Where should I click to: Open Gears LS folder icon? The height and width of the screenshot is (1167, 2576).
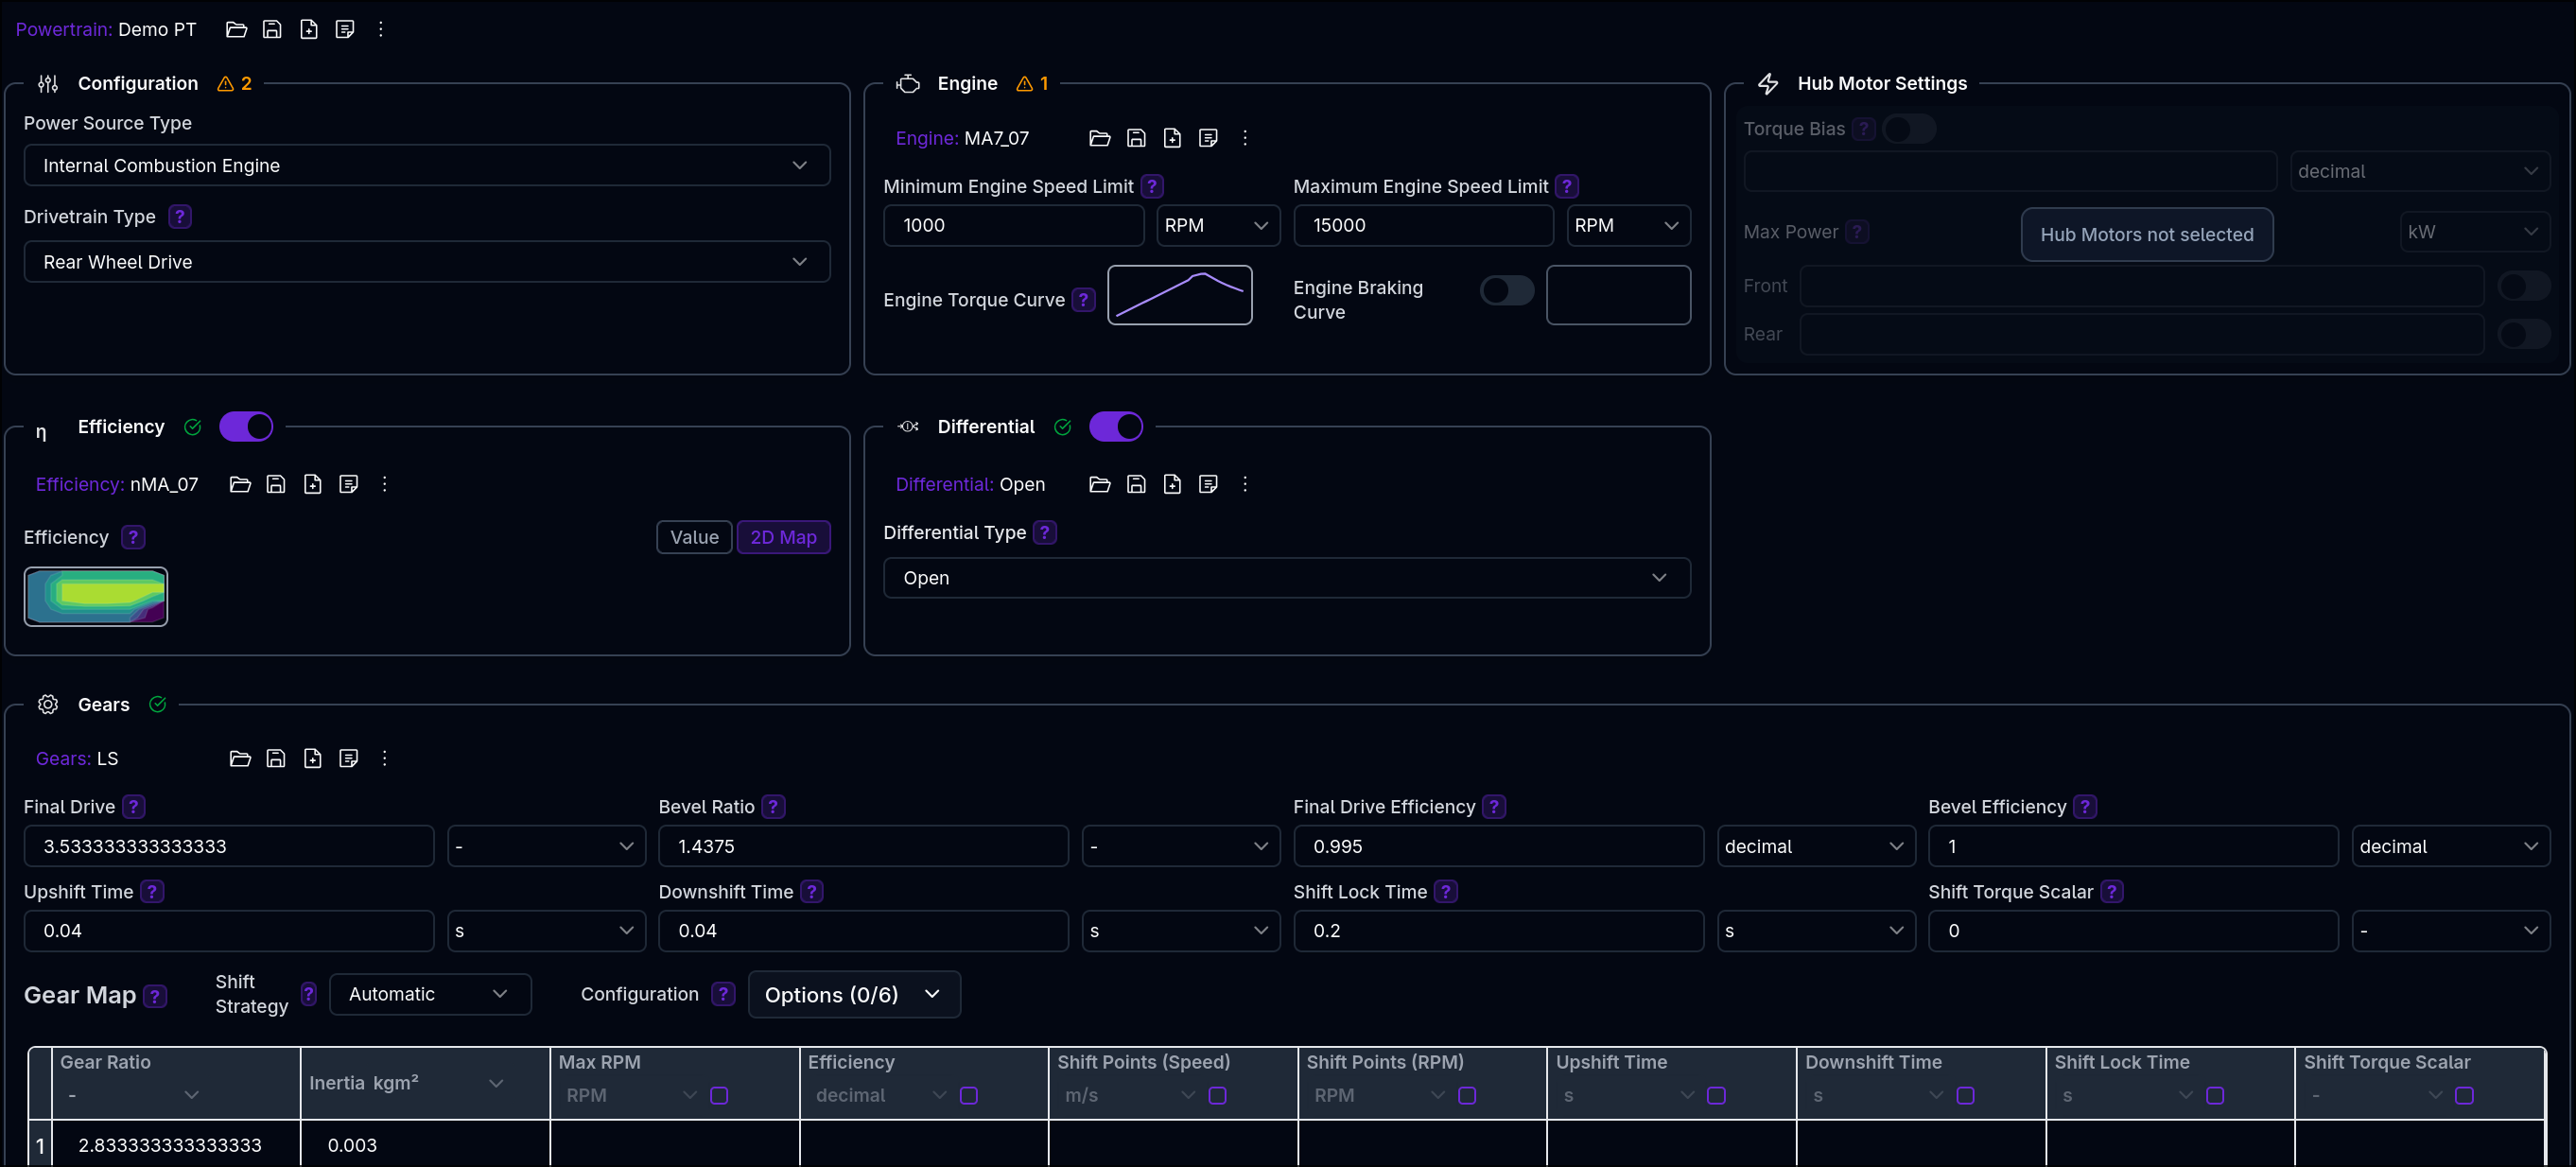pyautogui.click(x=240, y=758)
